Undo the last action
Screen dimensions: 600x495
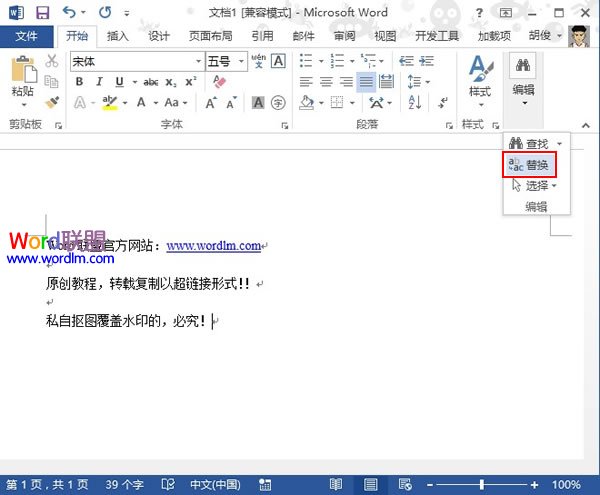click(x=69, y=13)
